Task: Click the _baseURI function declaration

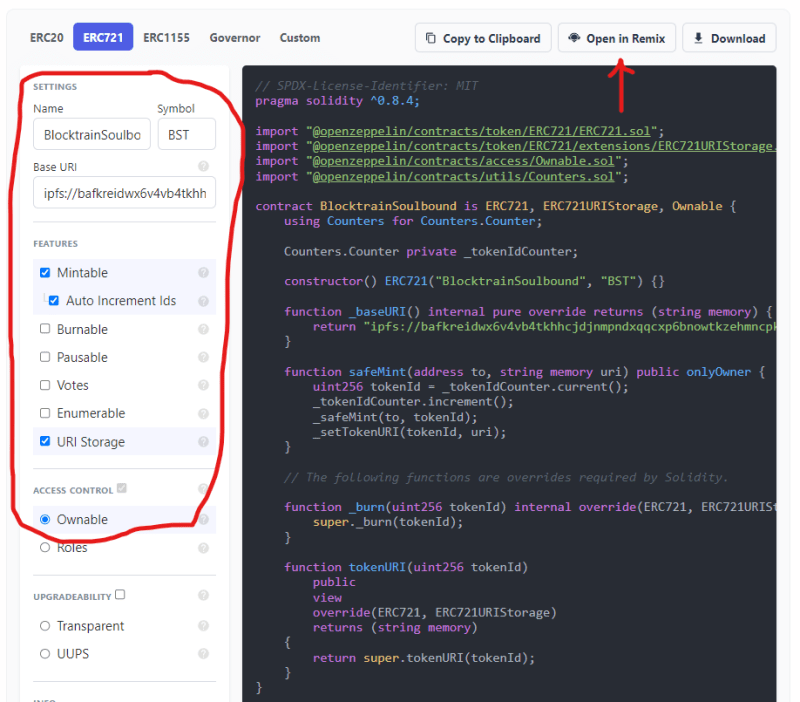Action: (529, 312)
